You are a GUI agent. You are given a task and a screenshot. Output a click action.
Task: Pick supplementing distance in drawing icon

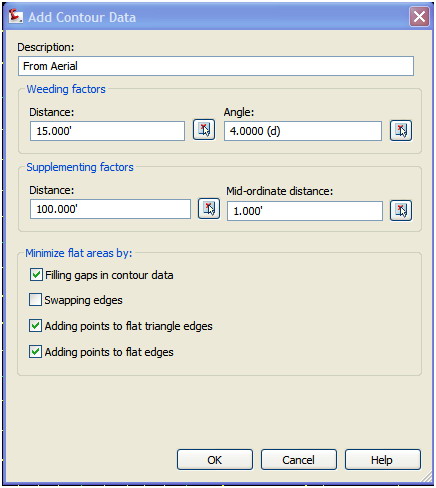coord(209,209)
